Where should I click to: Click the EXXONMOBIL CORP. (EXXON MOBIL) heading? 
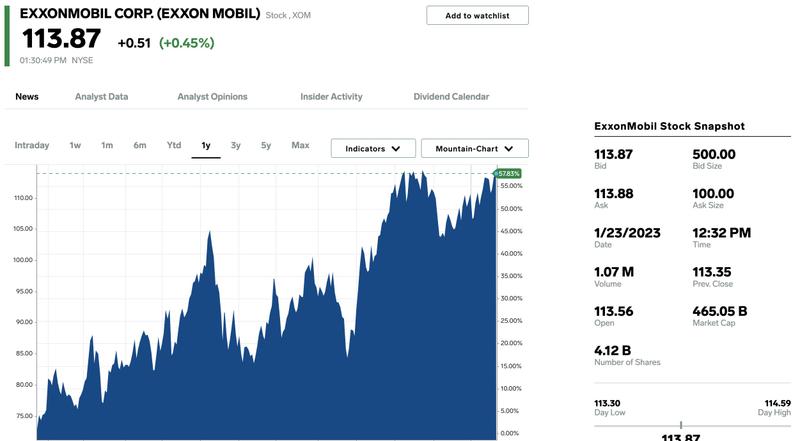click(x=140, y=14)
